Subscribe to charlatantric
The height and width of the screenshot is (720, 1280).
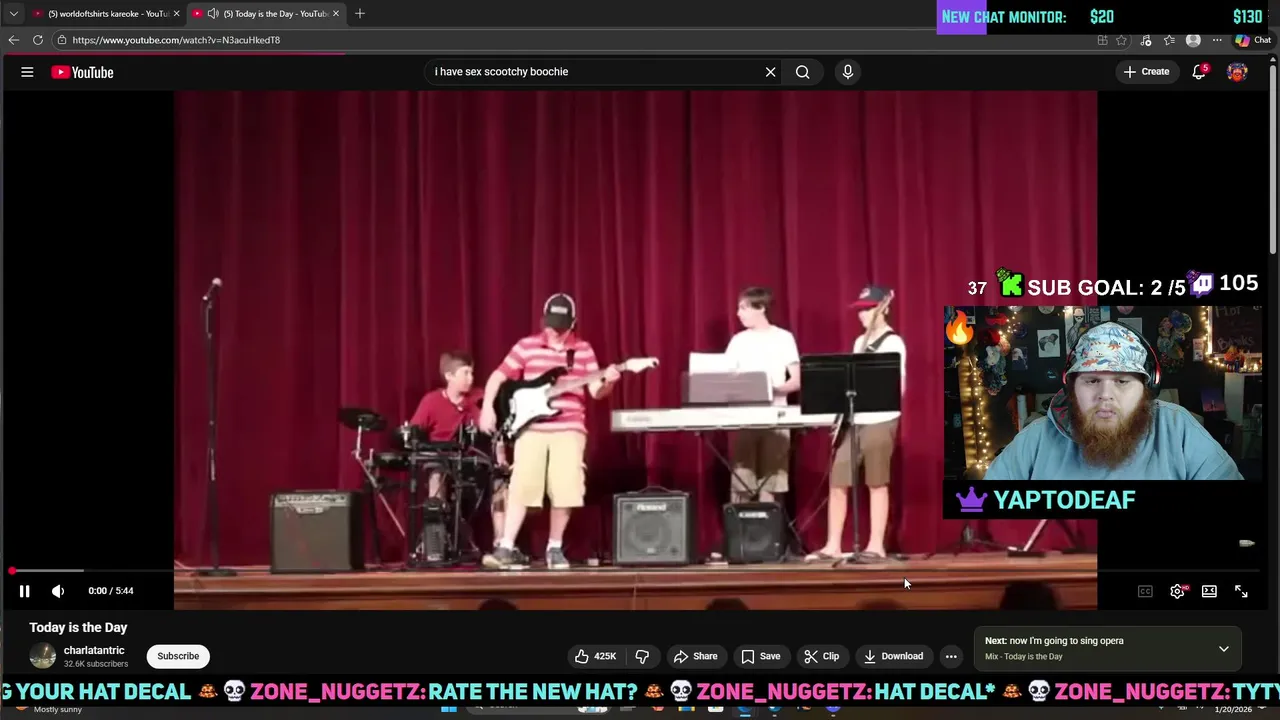click(178, 656)
